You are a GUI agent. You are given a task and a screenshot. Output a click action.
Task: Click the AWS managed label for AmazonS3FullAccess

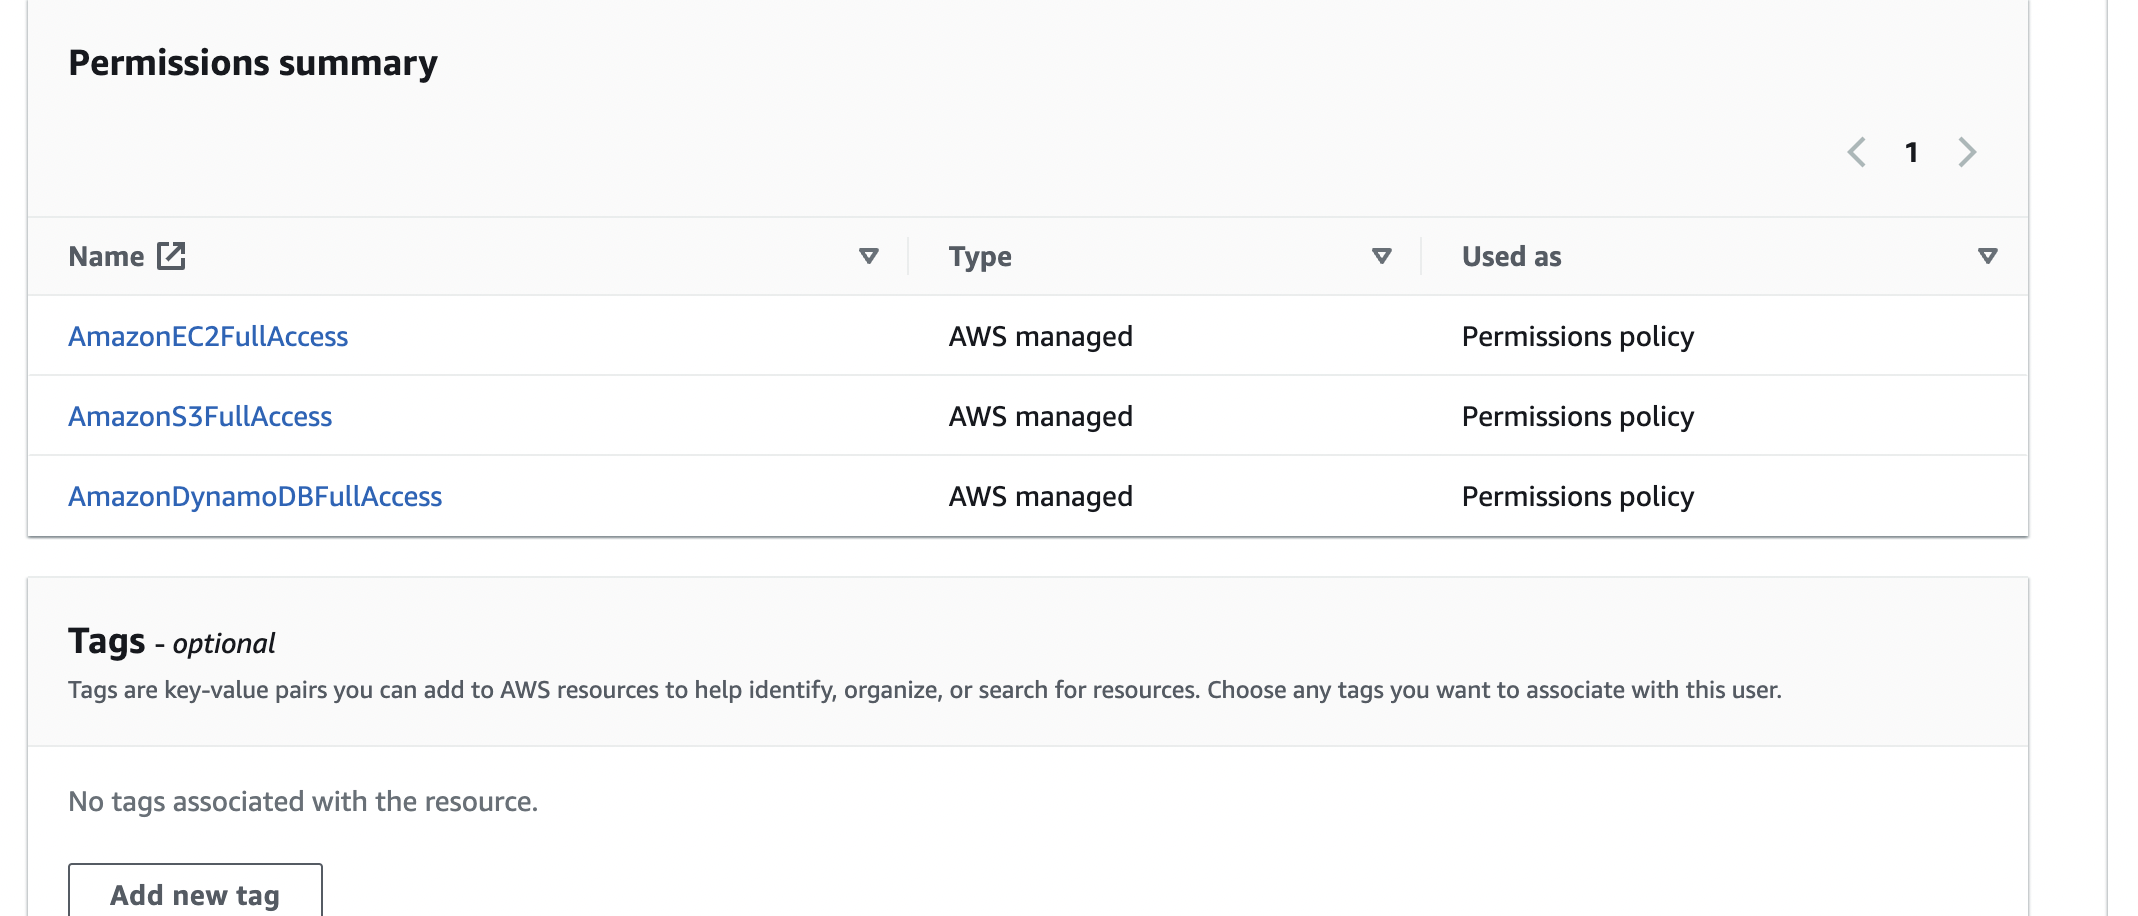pos(1040,416)
